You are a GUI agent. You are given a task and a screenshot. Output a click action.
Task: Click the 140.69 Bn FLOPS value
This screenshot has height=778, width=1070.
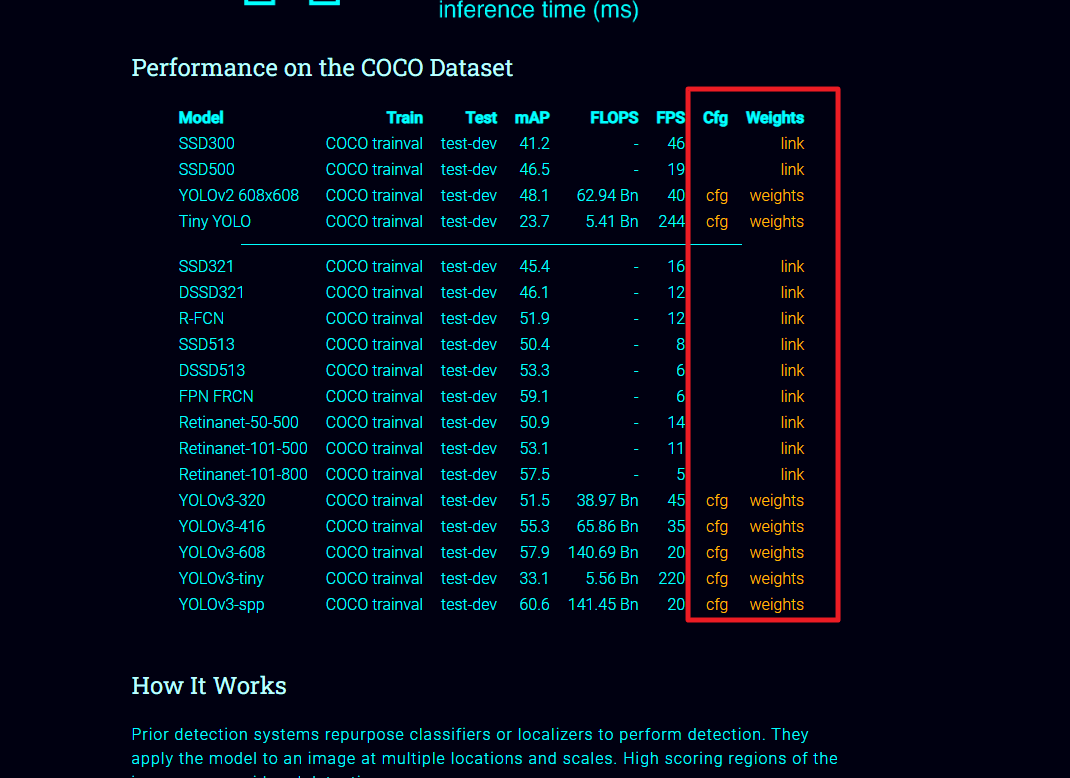tap(603, 553)
